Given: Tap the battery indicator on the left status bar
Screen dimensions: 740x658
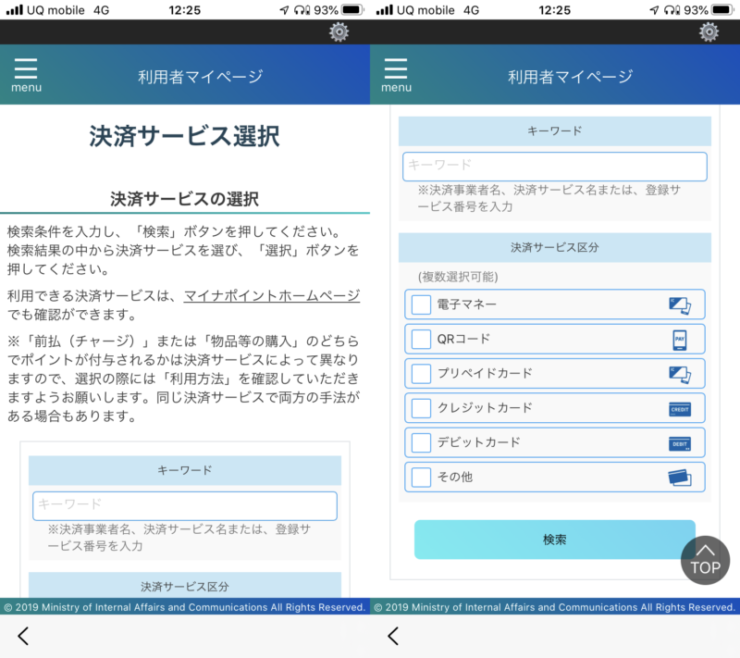Looking at the screenshot, I should point(352,10).
